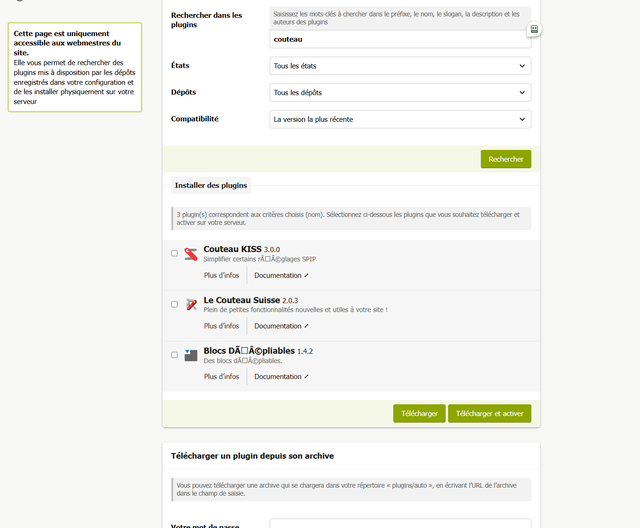The height and width of the screenshot is (528, 640).
Task: Click the Rechercher button
Action: pos(505,159)
